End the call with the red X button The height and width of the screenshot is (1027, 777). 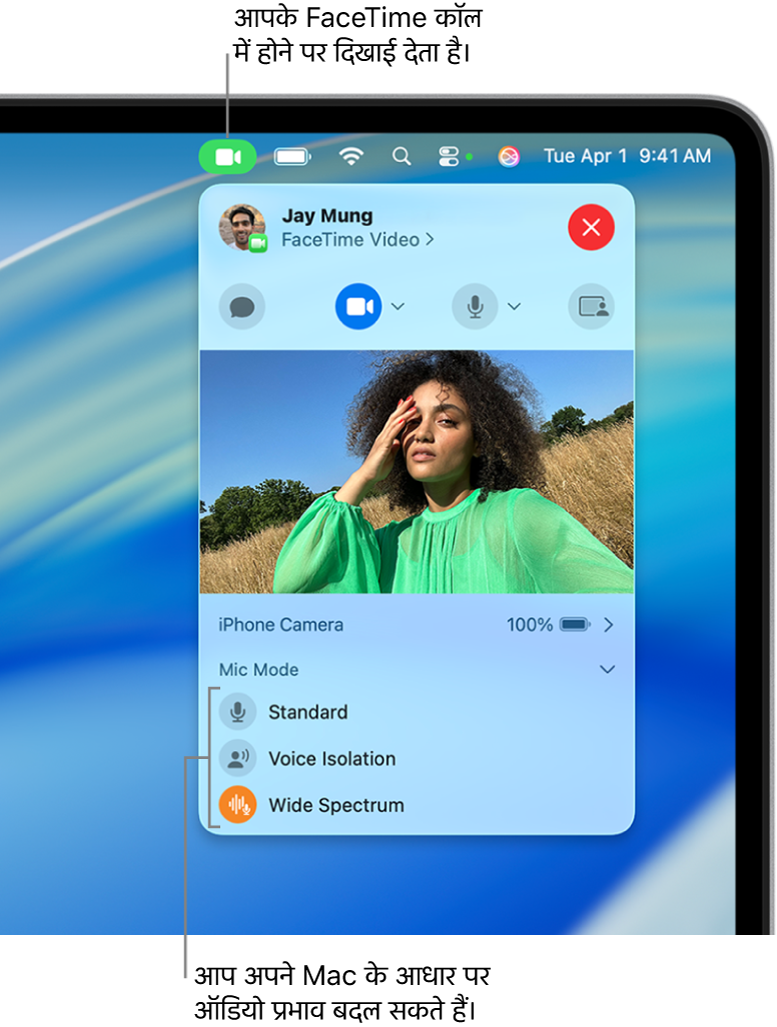pos(591,227)
